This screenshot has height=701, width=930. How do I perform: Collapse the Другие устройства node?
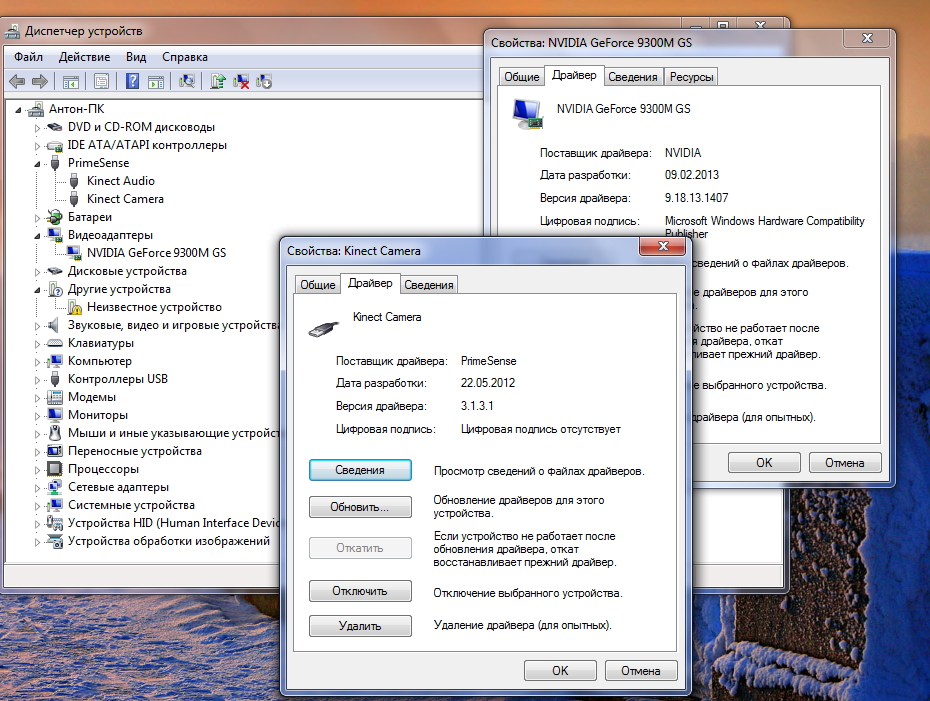pos(37,290)
